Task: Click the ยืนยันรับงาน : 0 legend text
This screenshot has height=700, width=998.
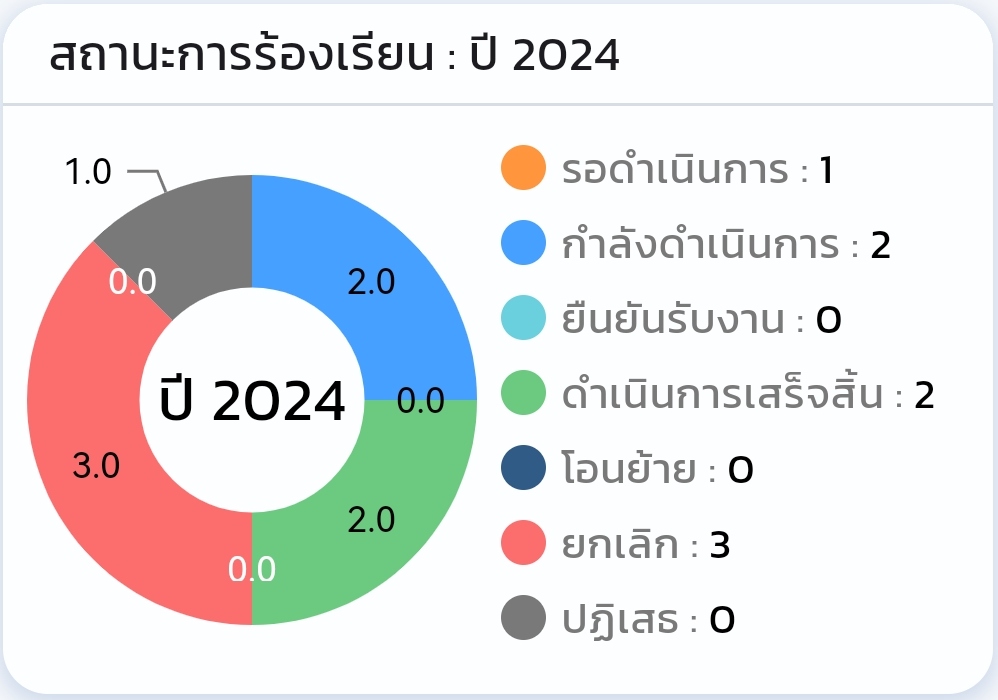Action: click(x=701, y=319)
